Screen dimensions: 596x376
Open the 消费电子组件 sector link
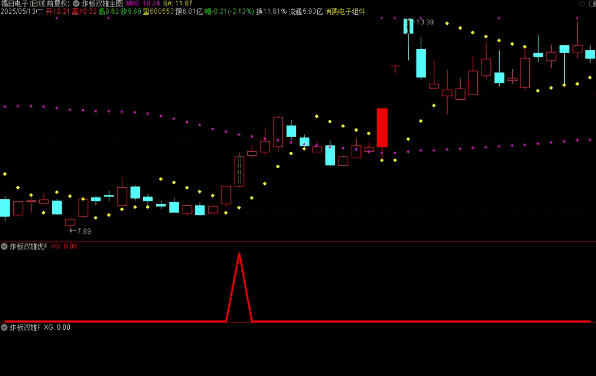(x=345, y=12)
